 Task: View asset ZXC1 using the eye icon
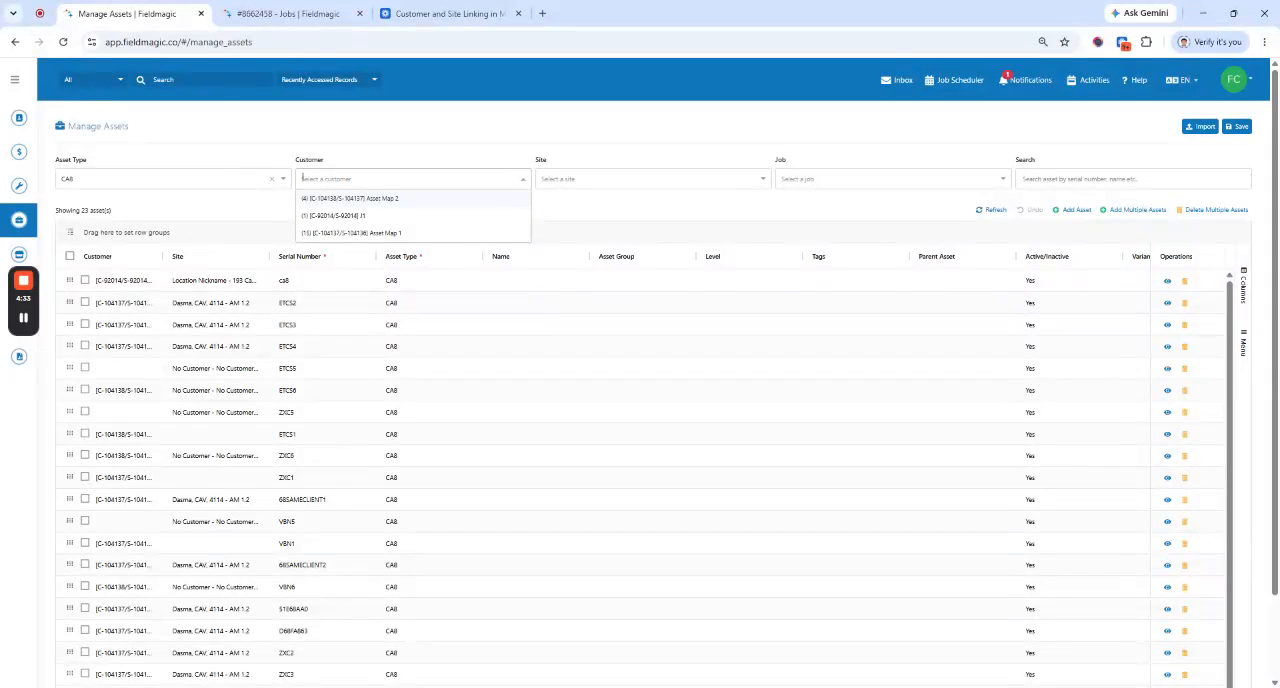click(x=1167, y=478)
